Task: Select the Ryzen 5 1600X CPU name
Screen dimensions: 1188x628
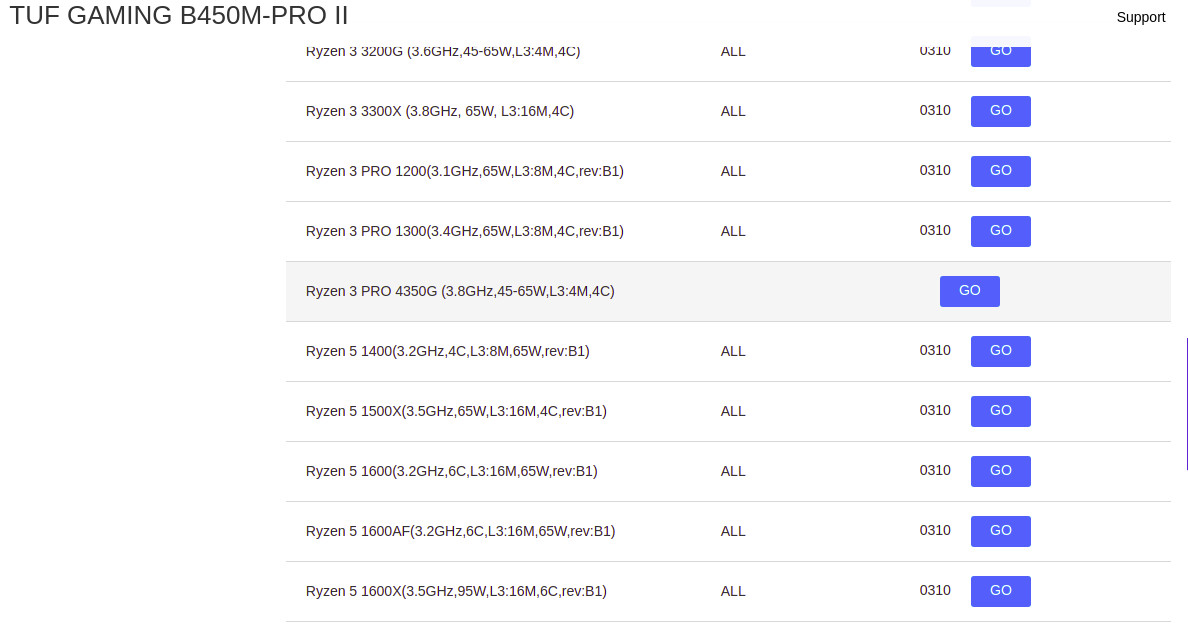Action: pos(456,590)
